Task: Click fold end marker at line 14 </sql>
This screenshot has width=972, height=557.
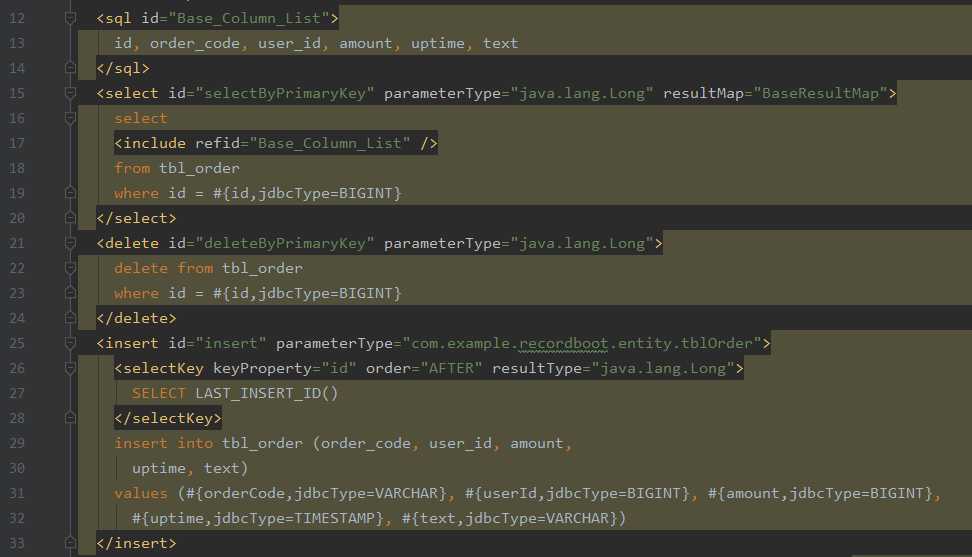Action: [x=70, y=68]
